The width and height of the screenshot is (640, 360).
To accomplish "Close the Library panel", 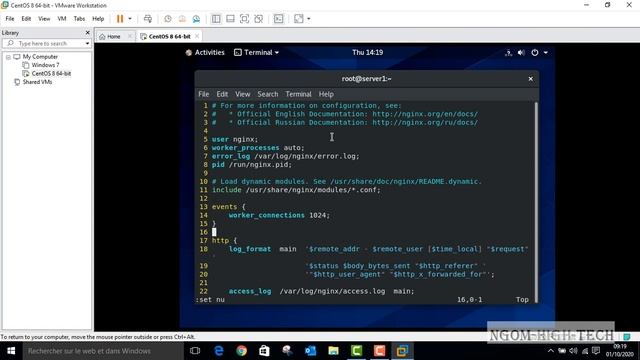I will [x=87, y=33].
